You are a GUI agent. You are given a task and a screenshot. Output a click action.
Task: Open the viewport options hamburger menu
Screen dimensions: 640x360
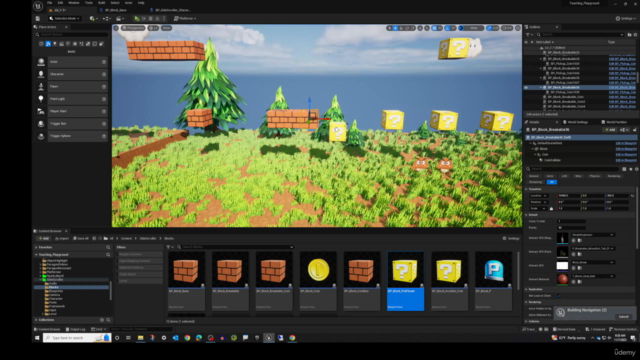click(116, 28)
